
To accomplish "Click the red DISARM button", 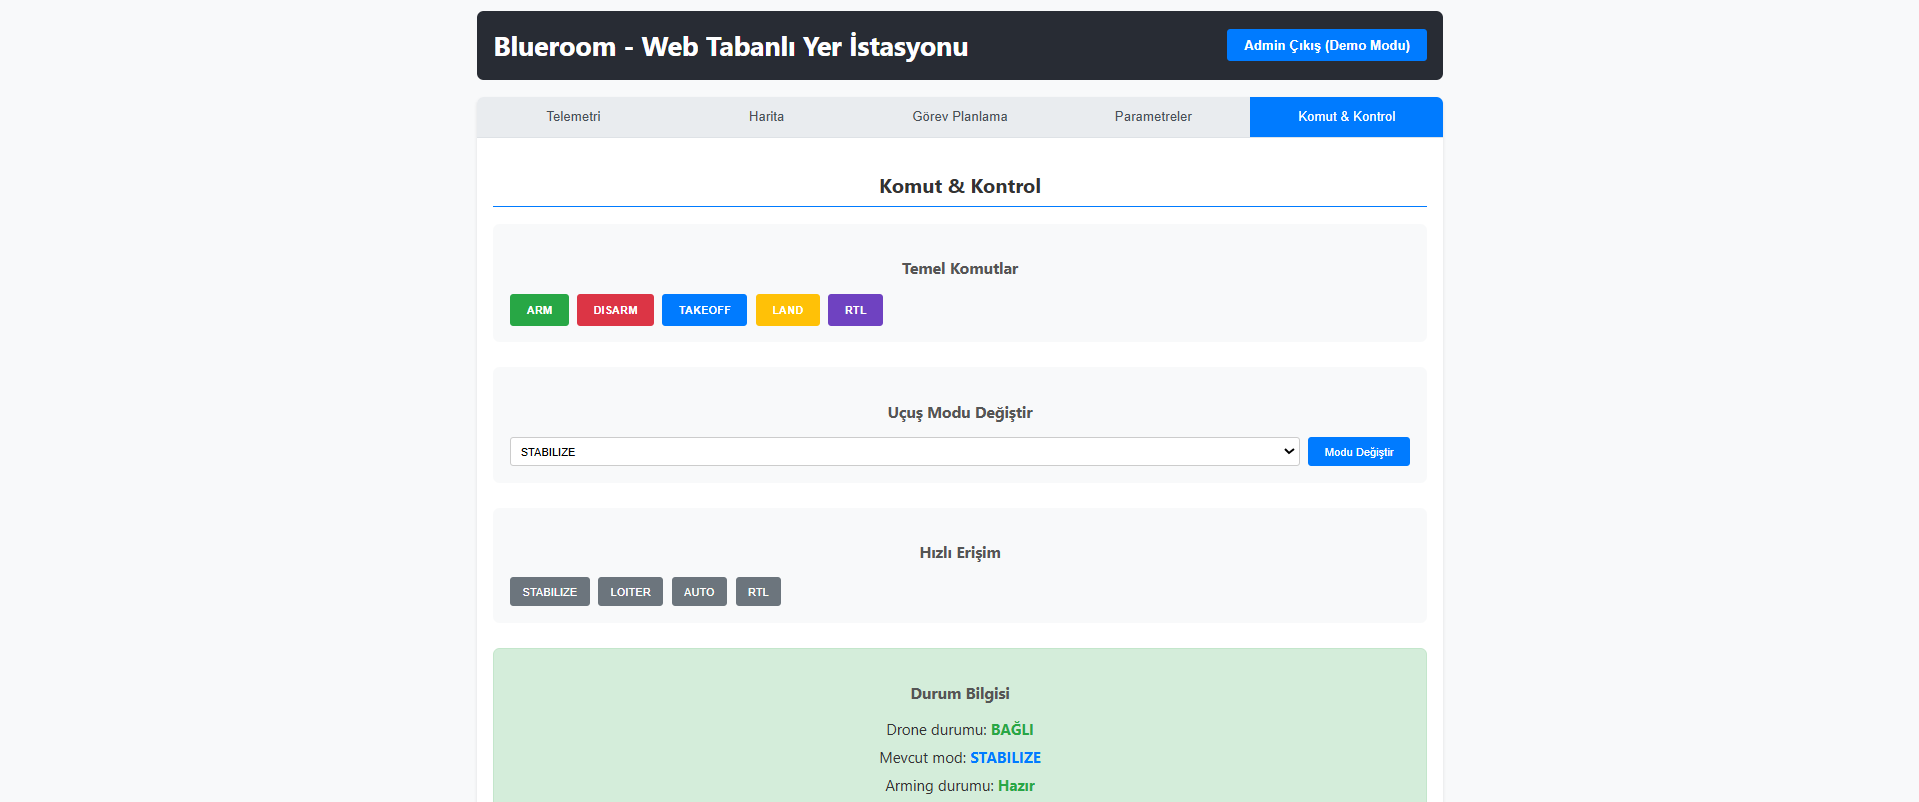I will [x=615, y=310].
